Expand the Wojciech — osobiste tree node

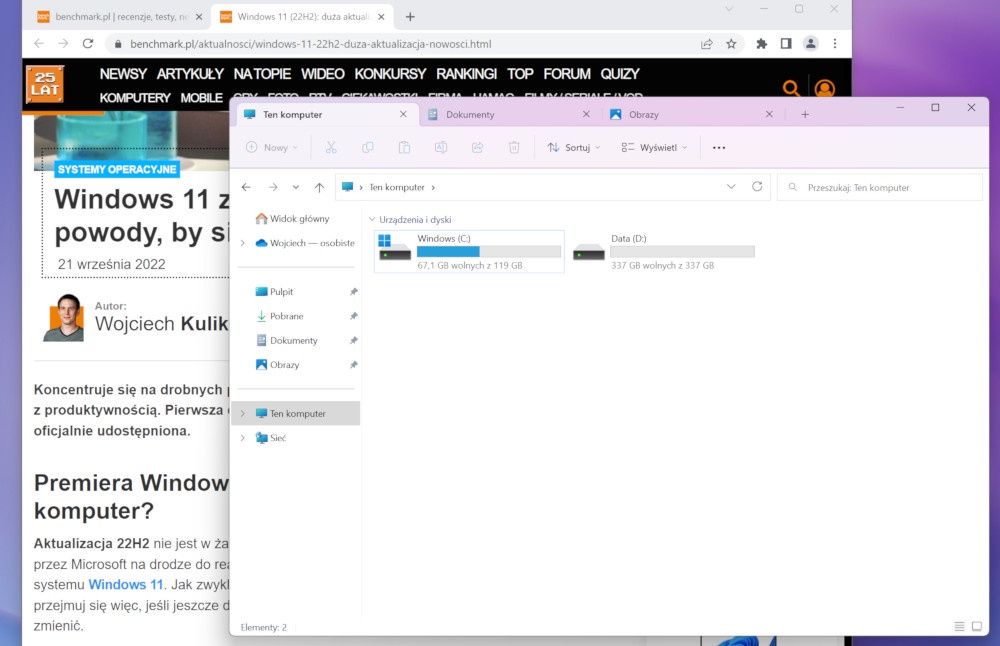coord(242,243)
